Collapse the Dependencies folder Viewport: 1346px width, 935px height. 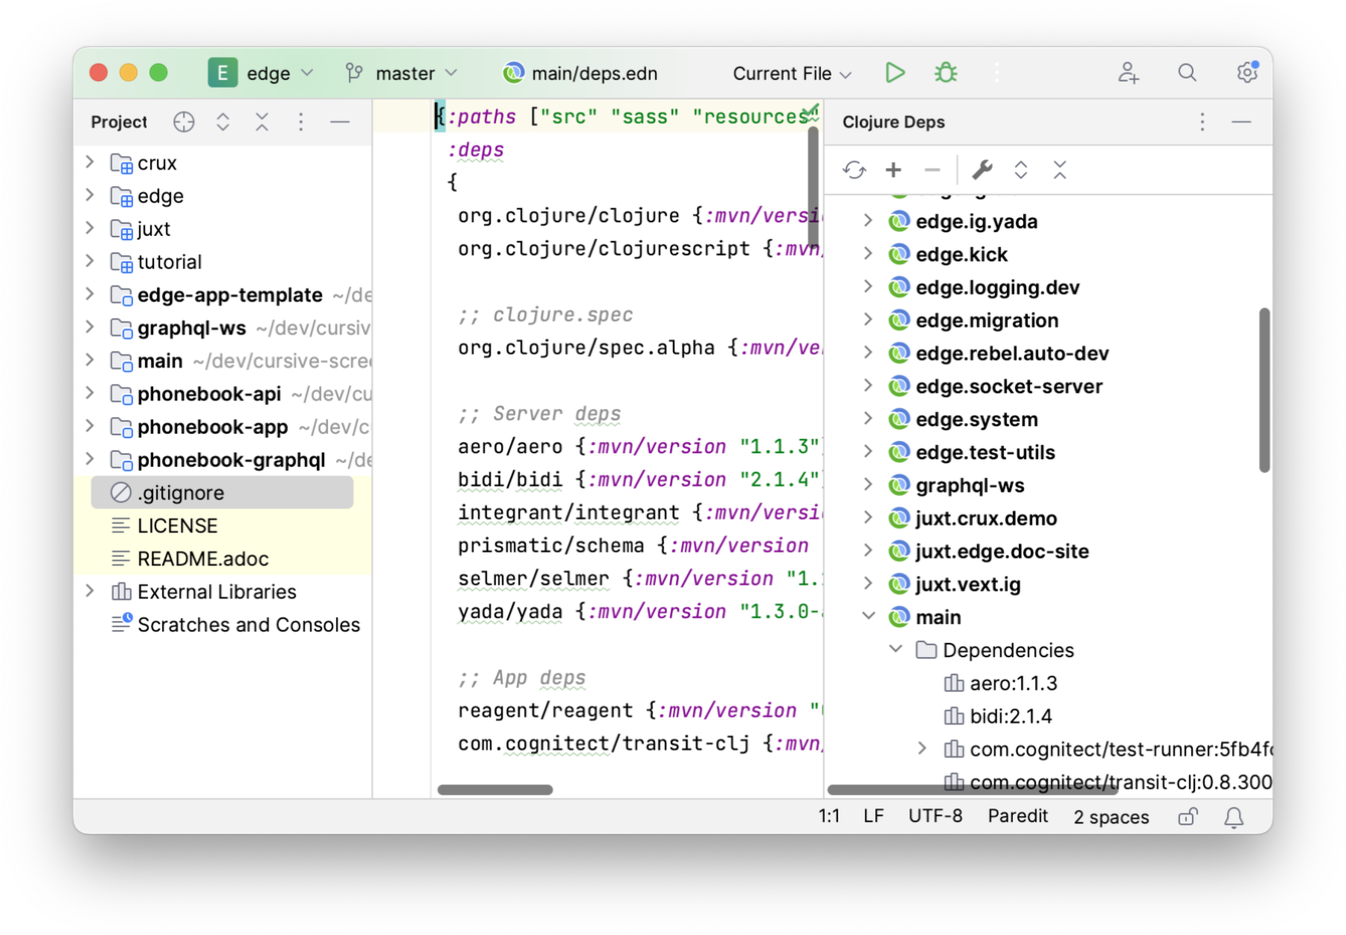click(x=896, y=650)
